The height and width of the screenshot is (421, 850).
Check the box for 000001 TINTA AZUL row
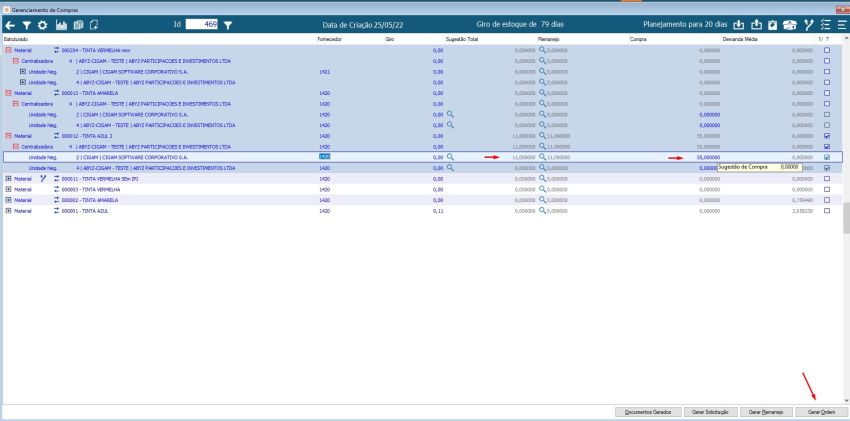827,211
